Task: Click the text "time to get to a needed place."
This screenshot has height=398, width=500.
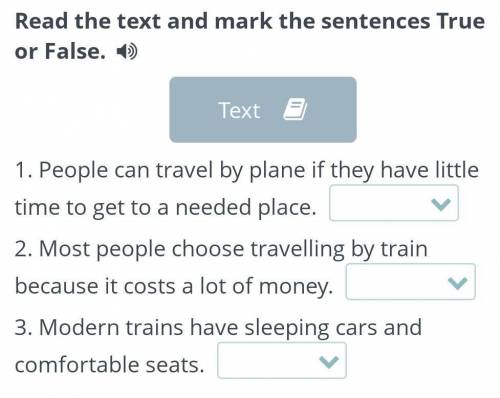Action: pyautogui.click(x=165, y=208)
